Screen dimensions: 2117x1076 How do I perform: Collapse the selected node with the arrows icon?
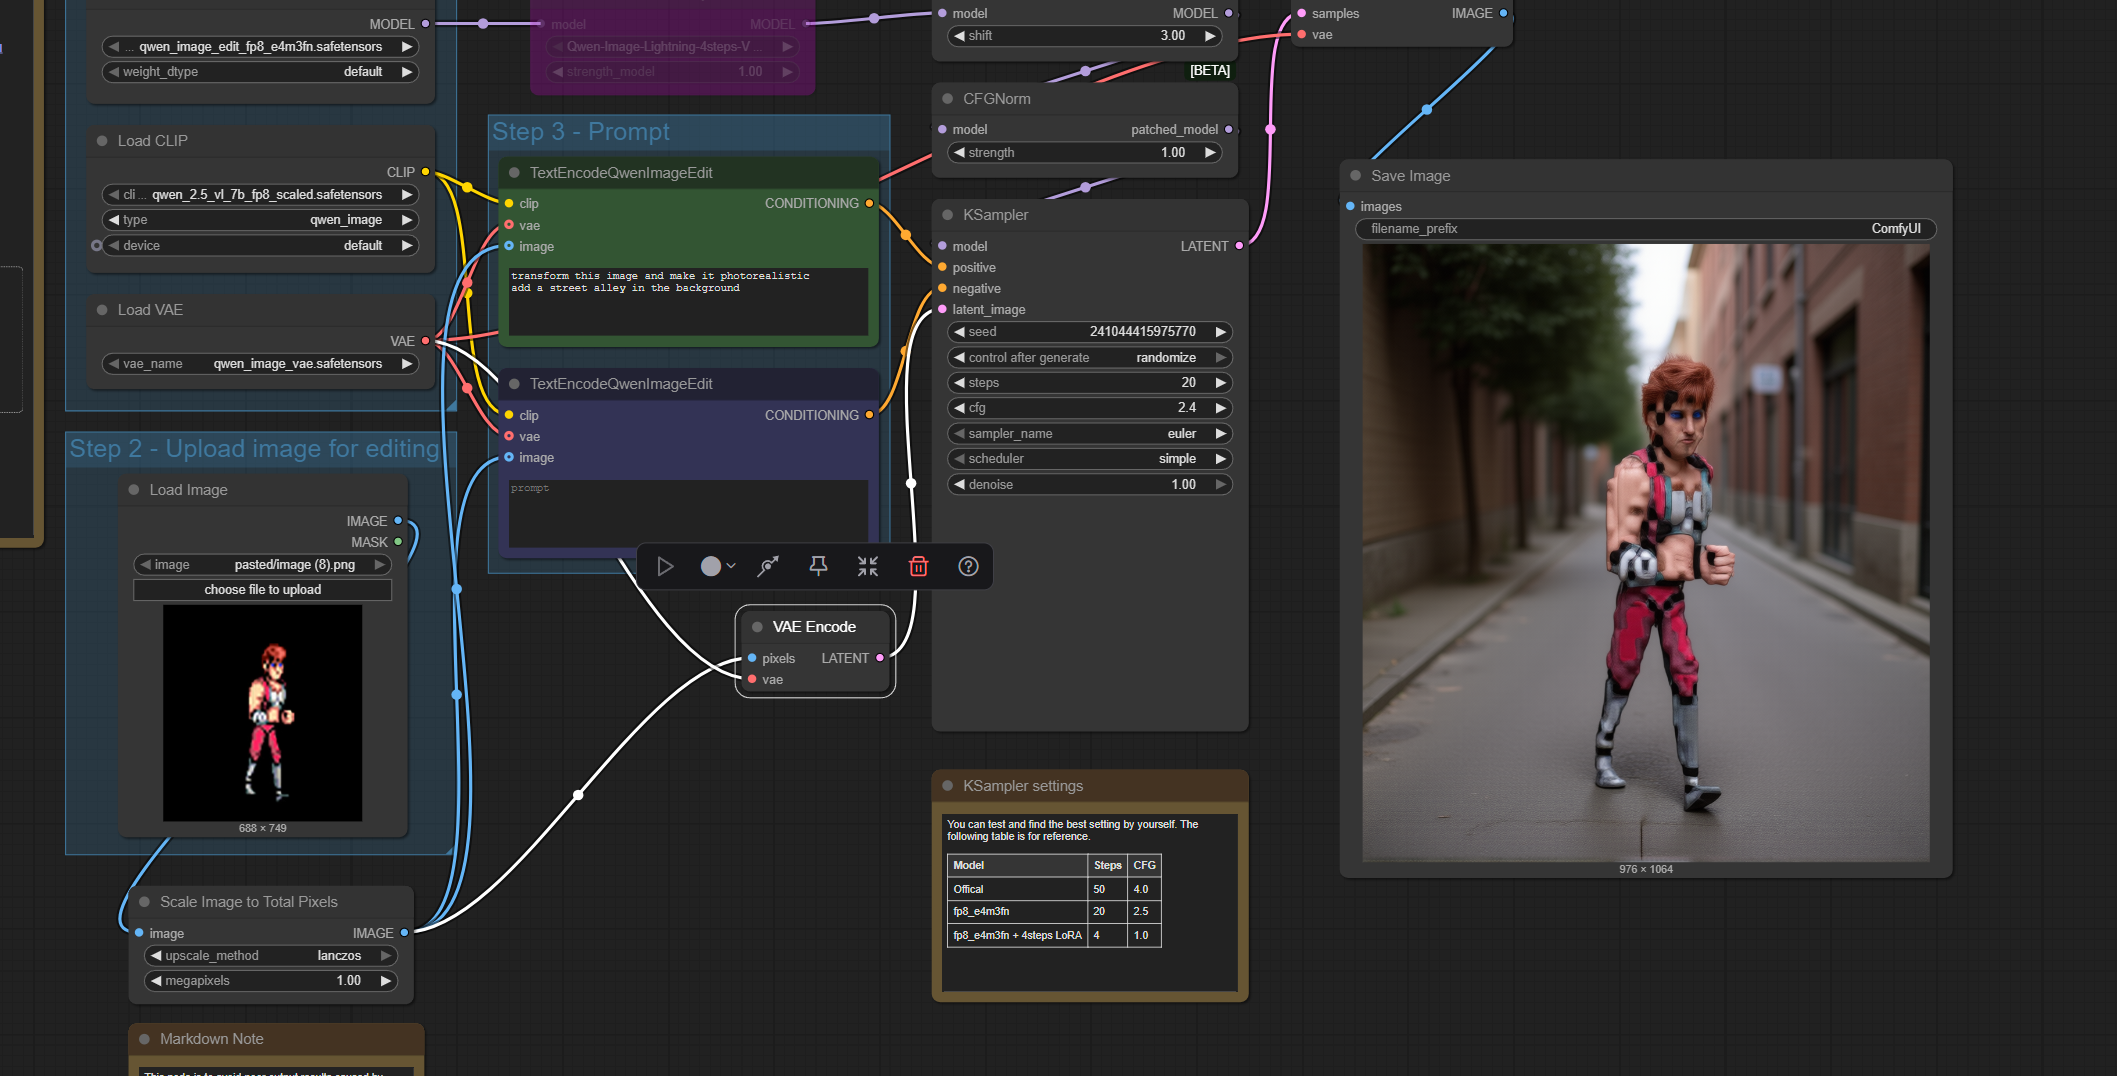click(x=868, y=567)
